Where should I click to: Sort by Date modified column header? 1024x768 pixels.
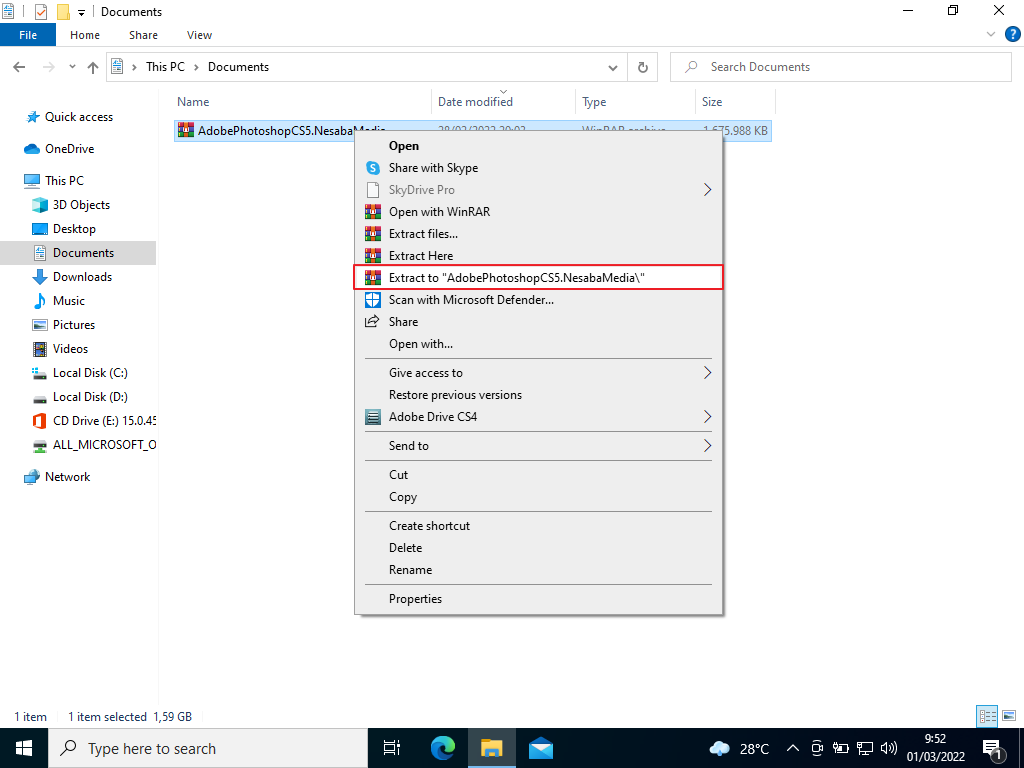[x=504, y=102]
